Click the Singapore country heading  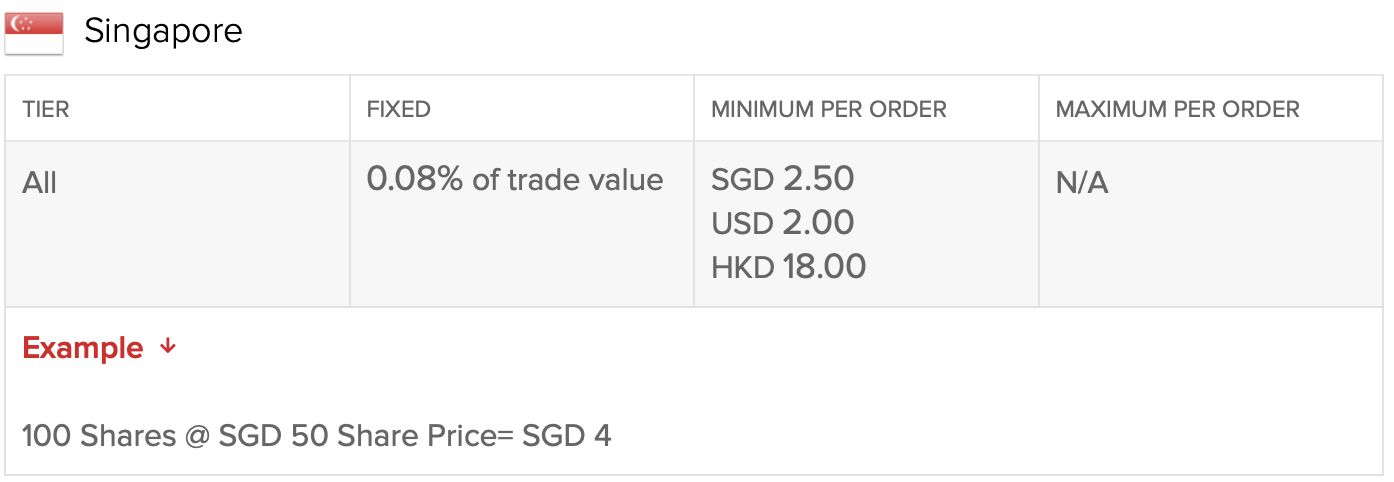[163, 31]
